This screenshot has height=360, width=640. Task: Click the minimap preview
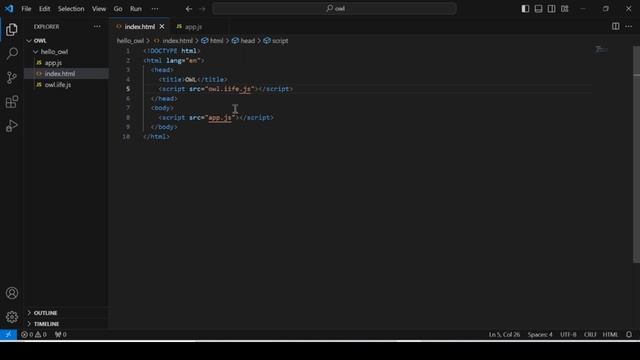tap(601, 50)
